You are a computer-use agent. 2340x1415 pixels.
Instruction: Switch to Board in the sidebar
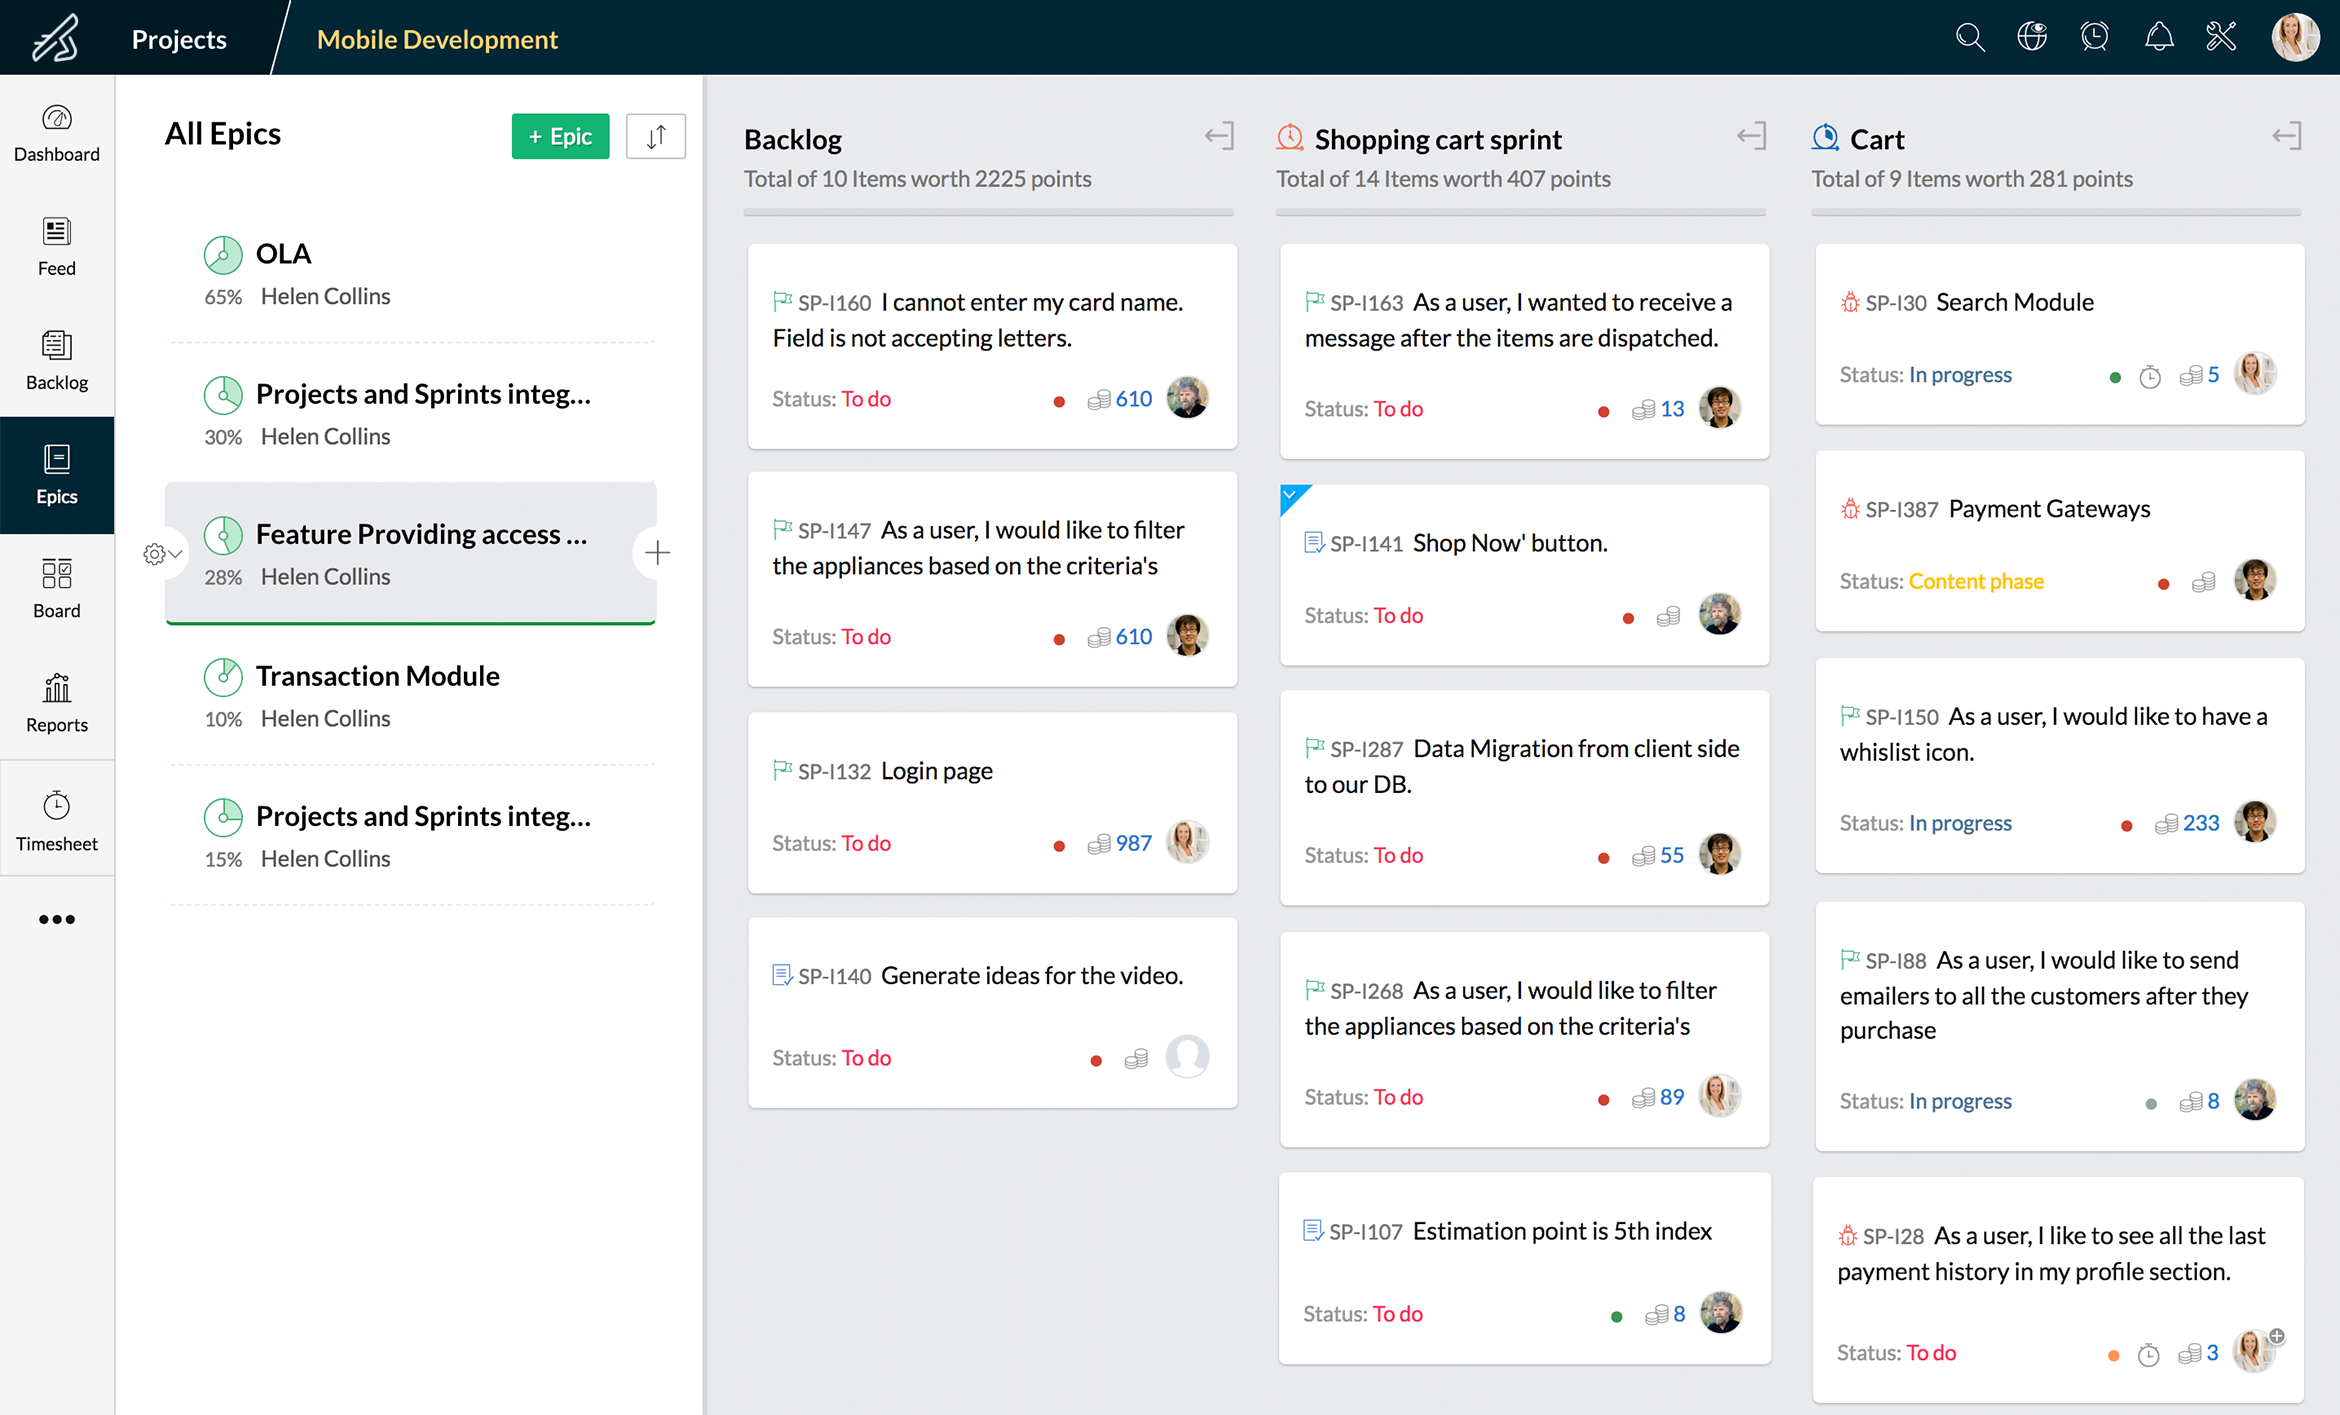tap(57, 588)
